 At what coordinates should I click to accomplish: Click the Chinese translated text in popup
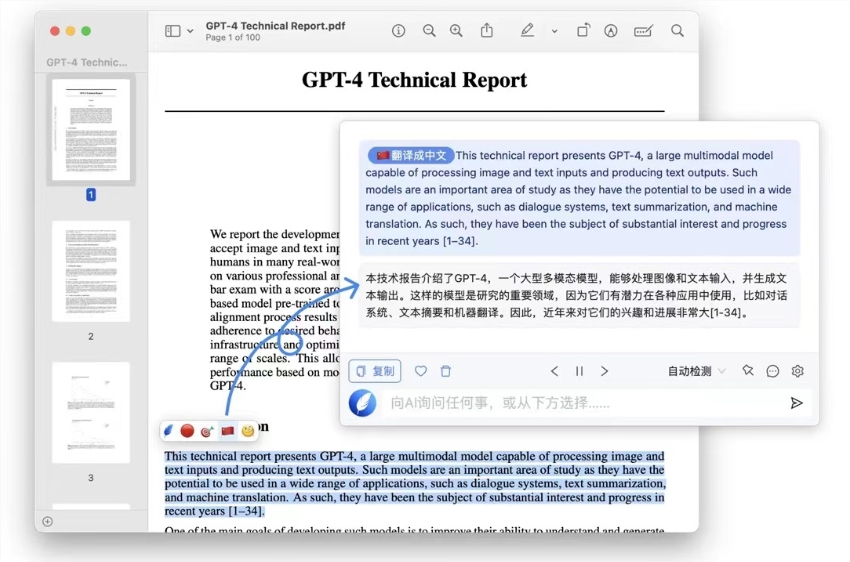[x=578, y=295]
